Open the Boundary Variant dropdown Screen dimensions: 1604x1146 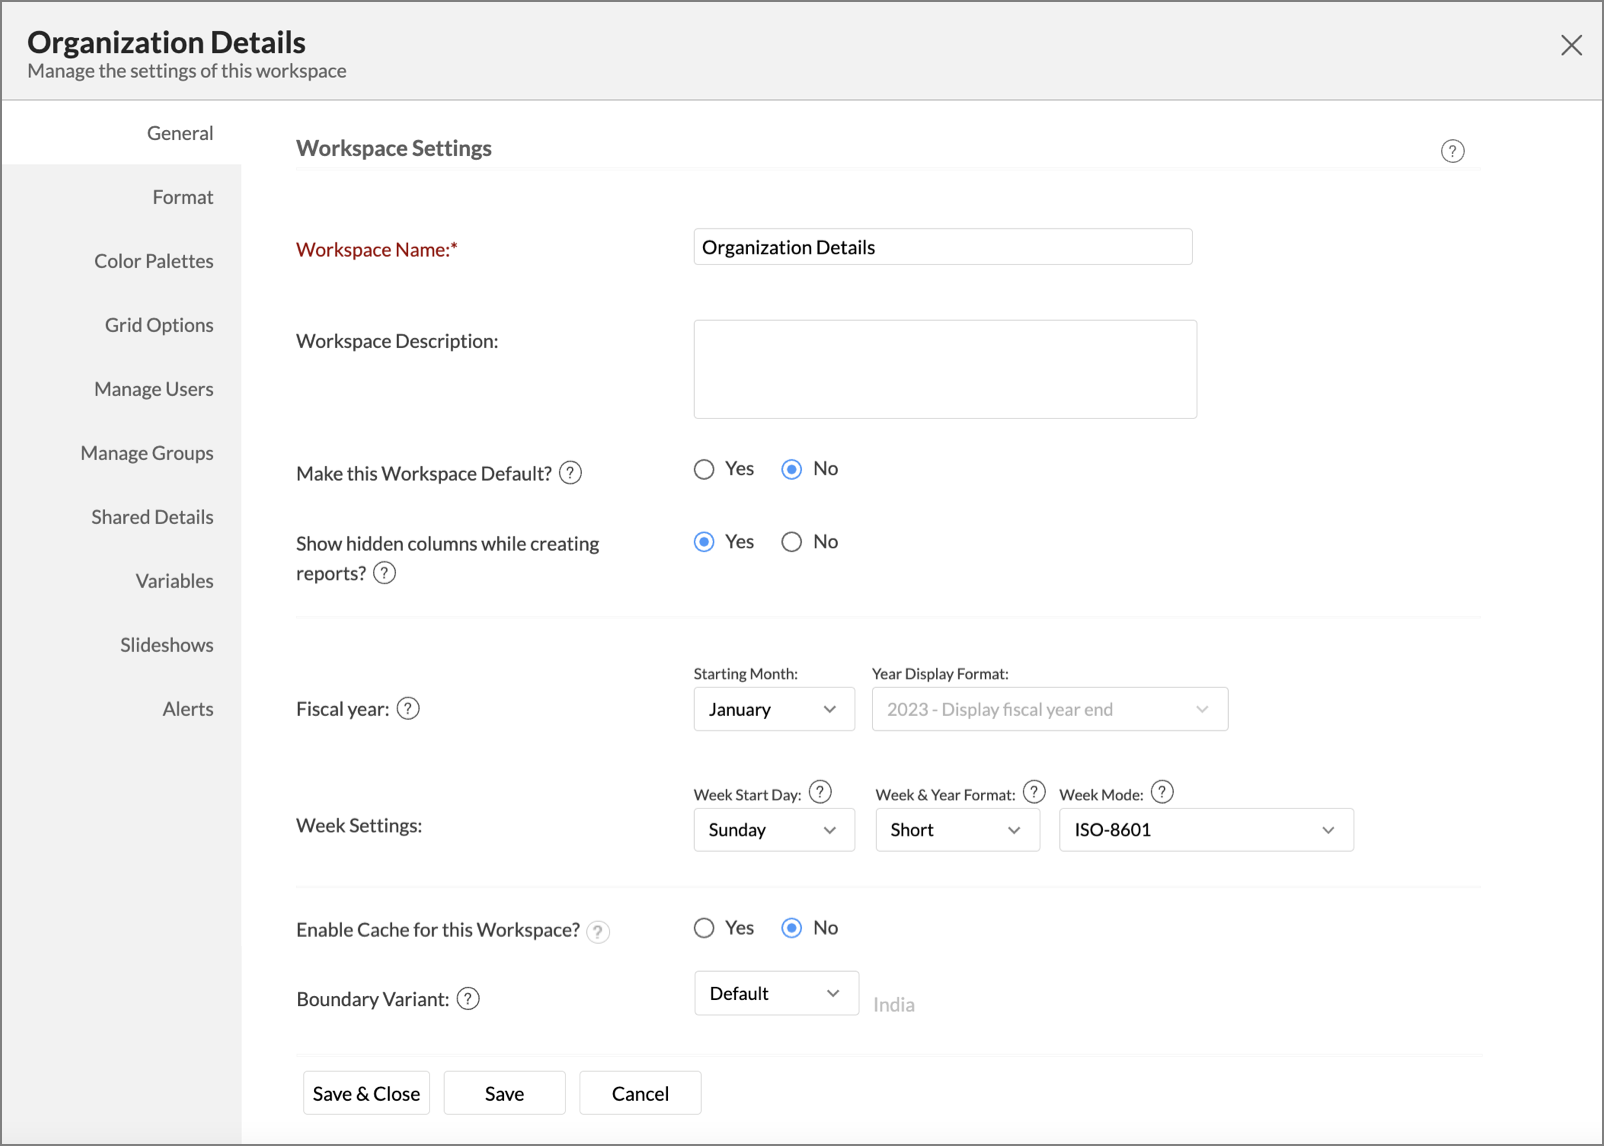(775, 993)
